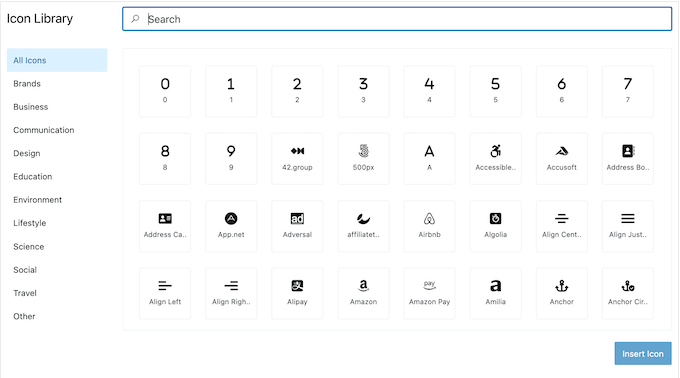Screen dimensions: 680x378
Task: Choose the Amilia icon
Action: click(495, 293)
